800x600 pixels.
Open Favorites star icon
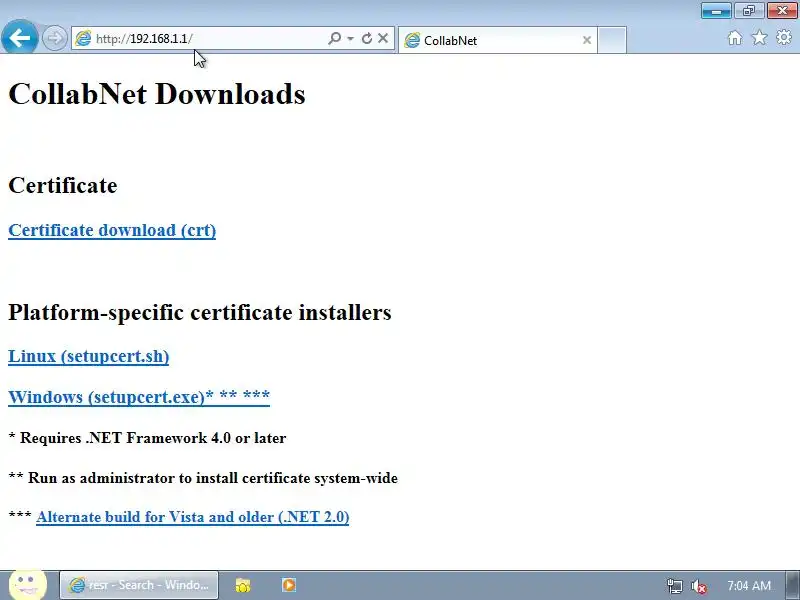tap(759, 37)
